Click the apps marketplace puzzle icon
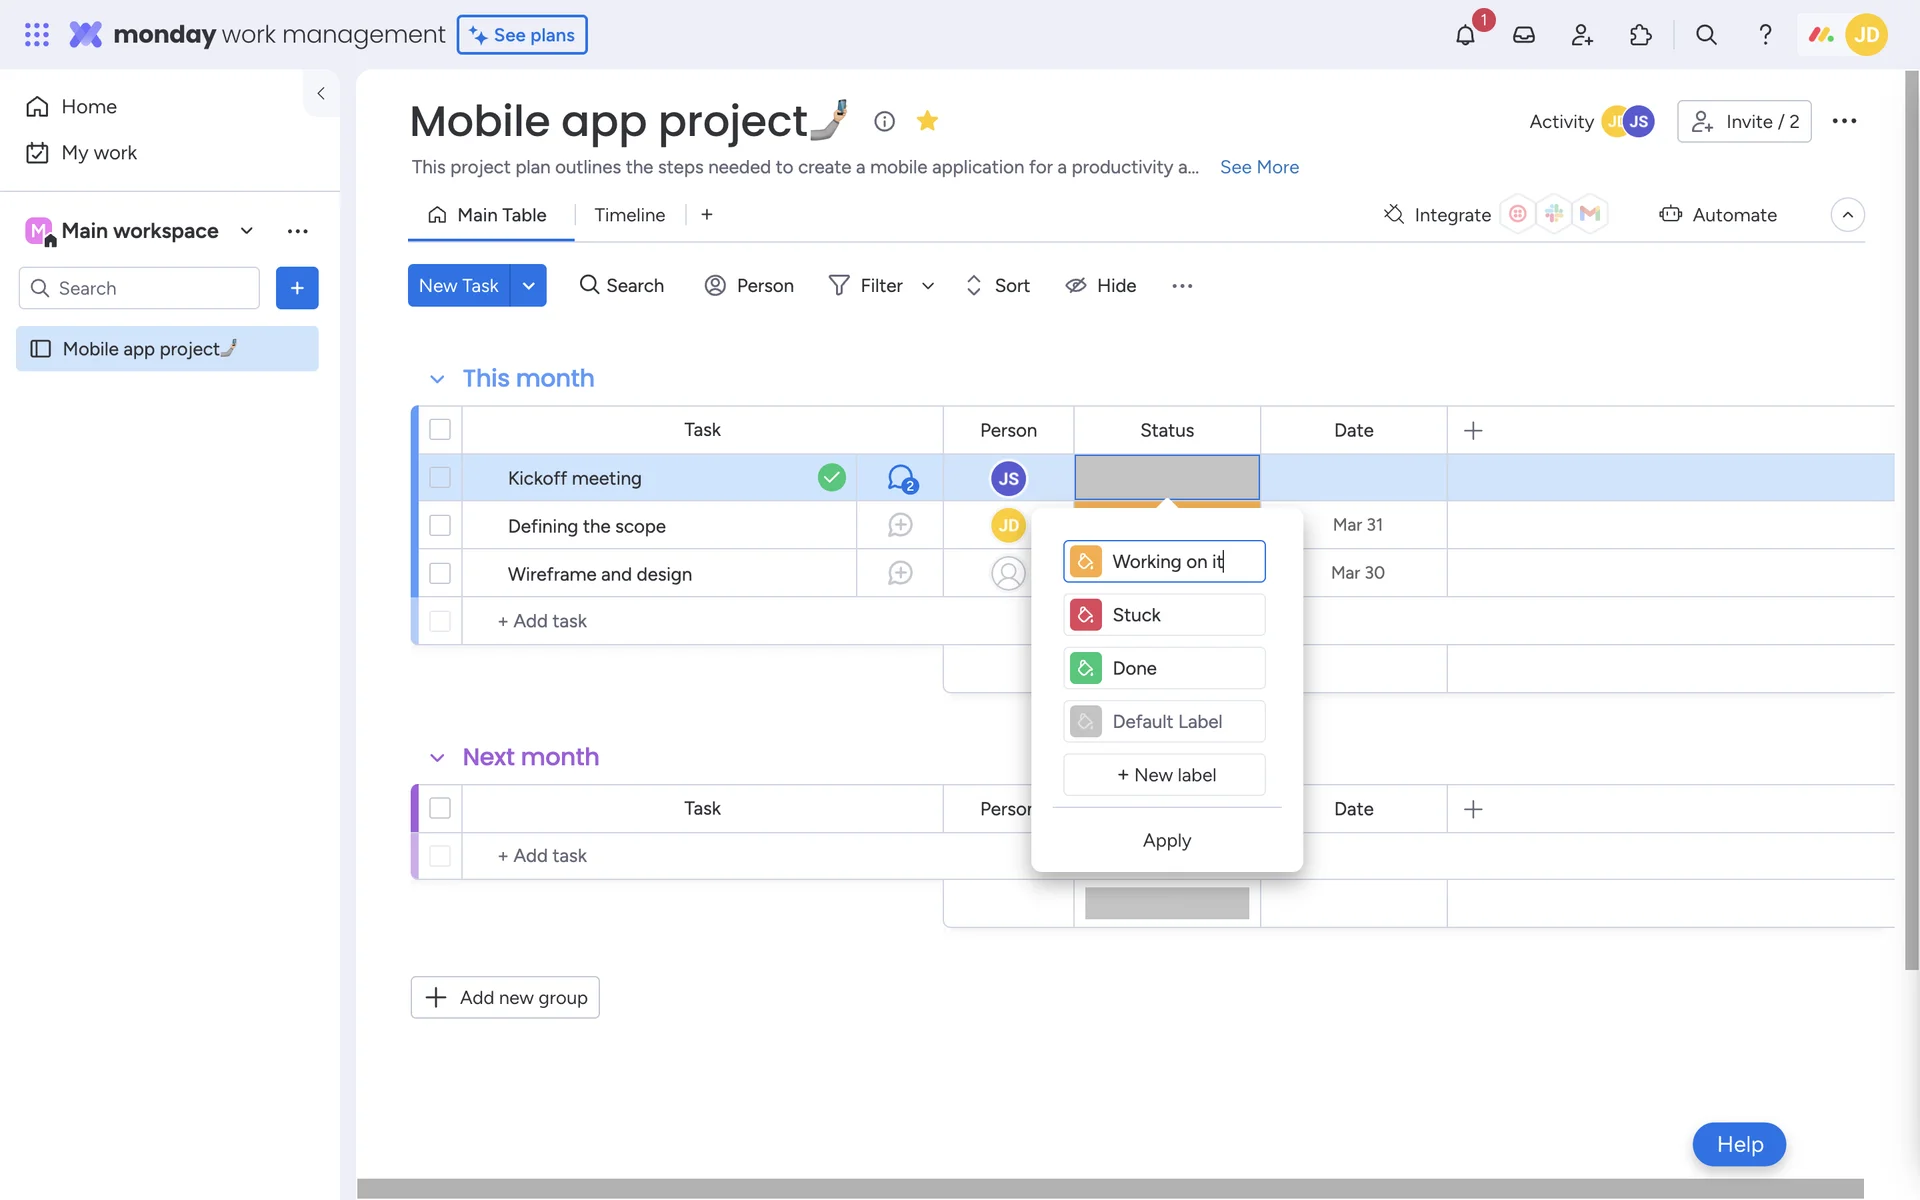The width and height of the screenshot is (1920, 1200). [x=1641, y=35]
